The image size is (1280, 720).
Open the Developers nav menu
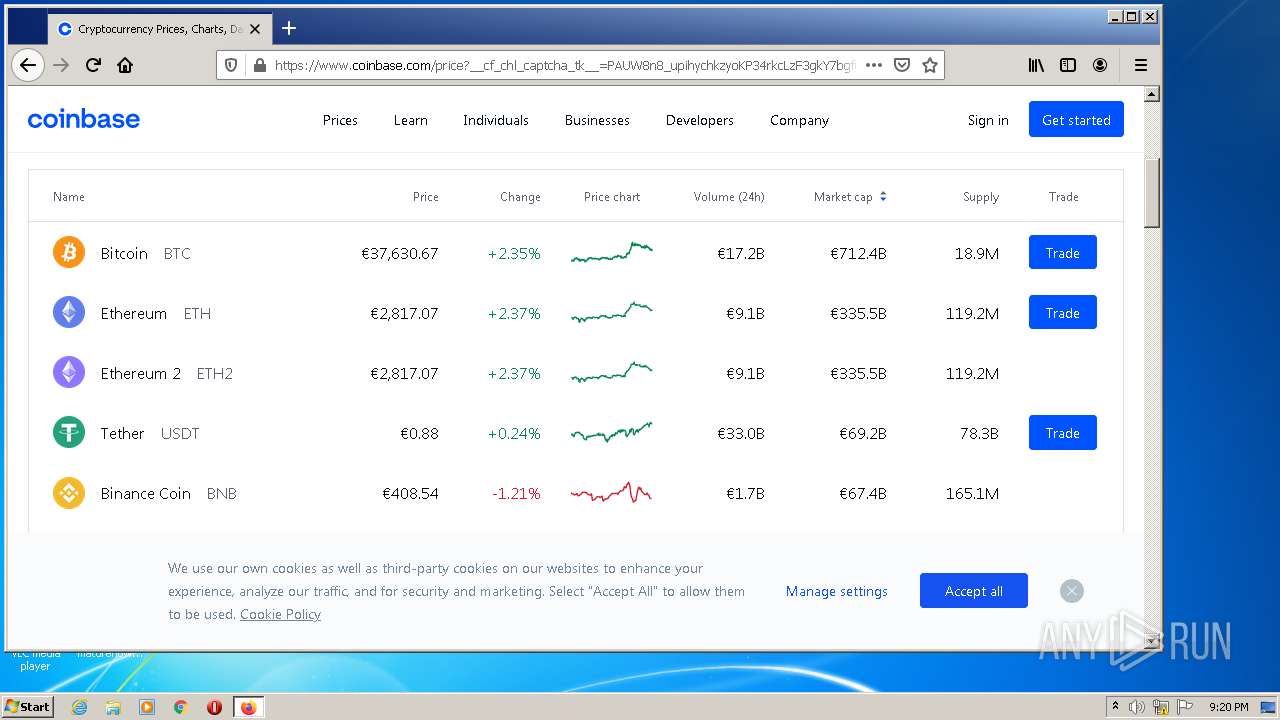[700, 120]
